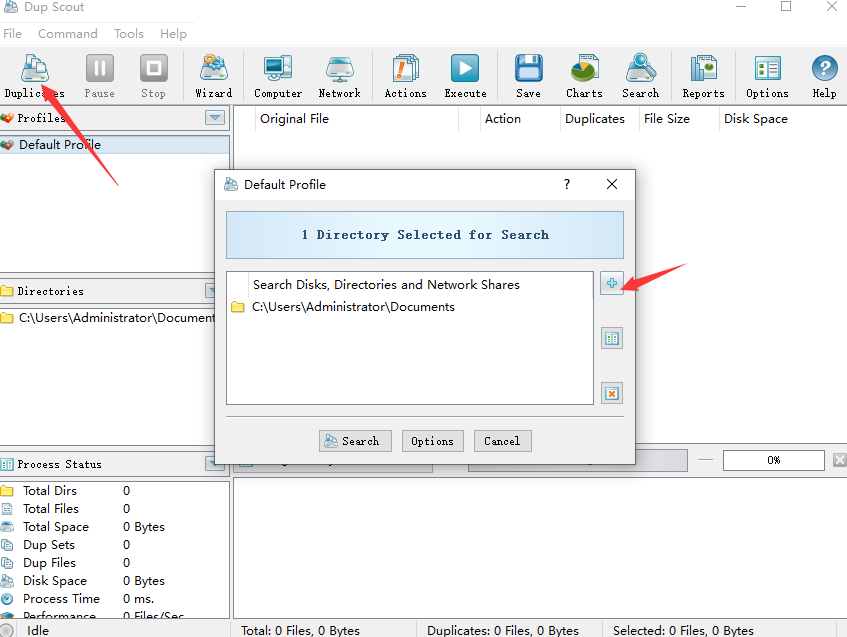This screenshot has width=847, height=637.
Task: Click the Pause toolbar button
Action: click(99, 76)
